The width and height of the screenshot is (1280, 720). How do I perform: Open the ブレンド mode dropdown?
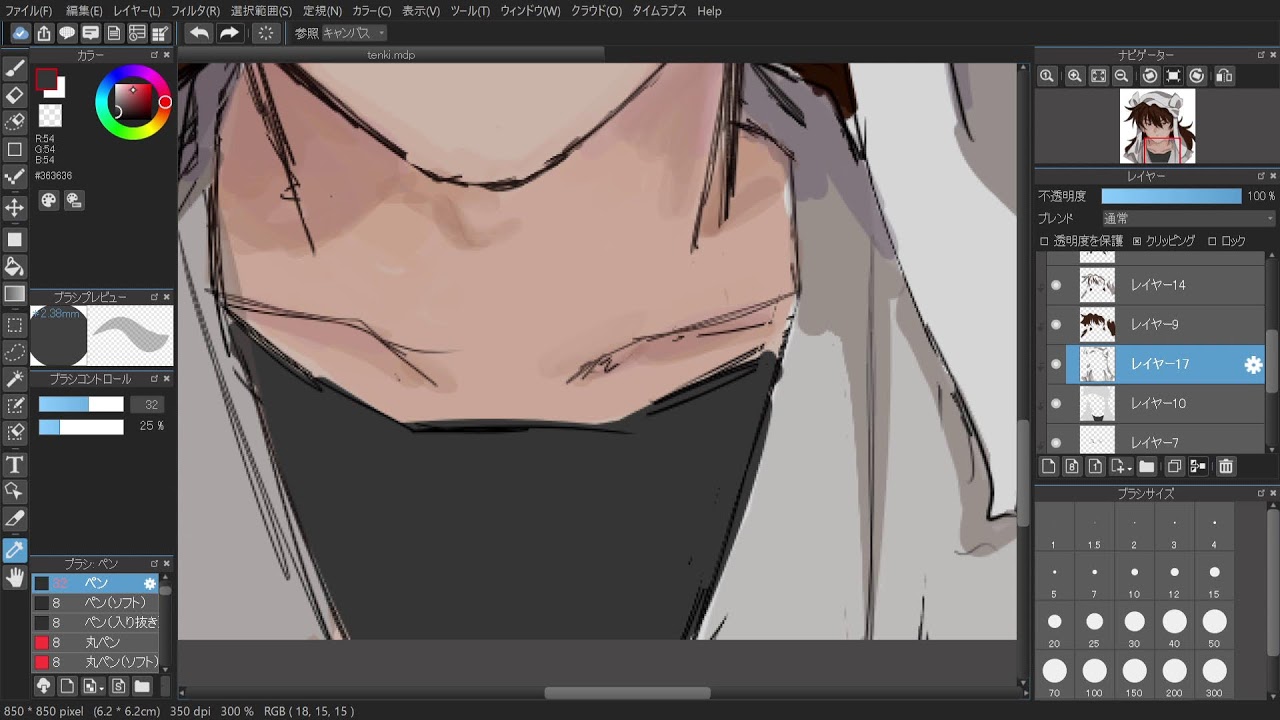point(1189,218)
